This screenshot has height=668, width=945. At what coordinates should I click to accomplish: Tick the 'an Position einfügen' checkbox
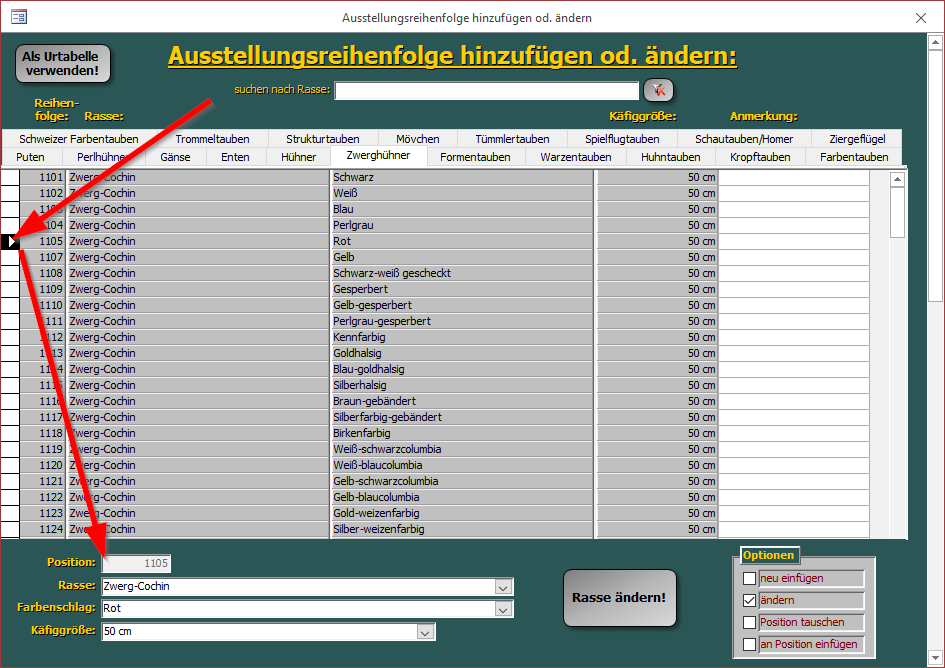[750, 645]
